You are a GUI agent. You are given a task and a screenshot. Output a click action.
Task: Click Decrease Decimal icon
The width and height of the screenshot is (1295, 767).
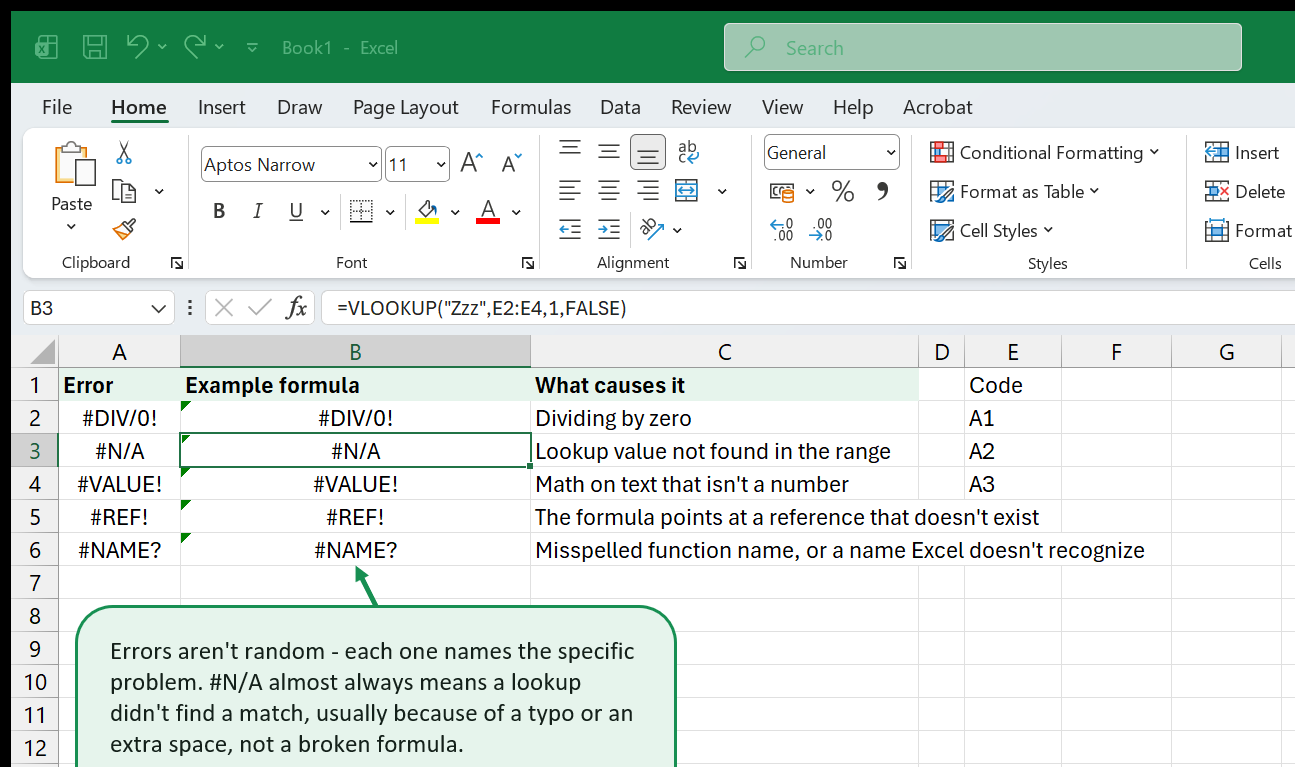pos(821,230)
